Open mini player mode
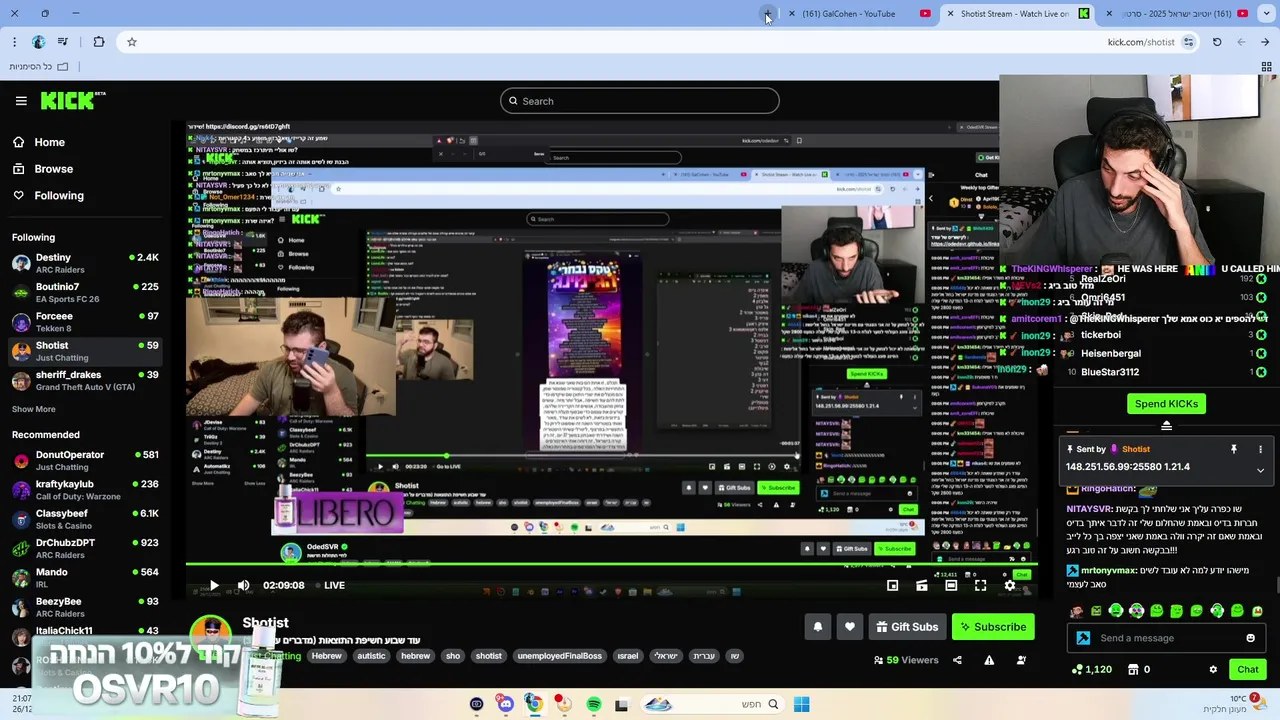Viewport: 1280px width, 720px height. (x=892, y=586)
